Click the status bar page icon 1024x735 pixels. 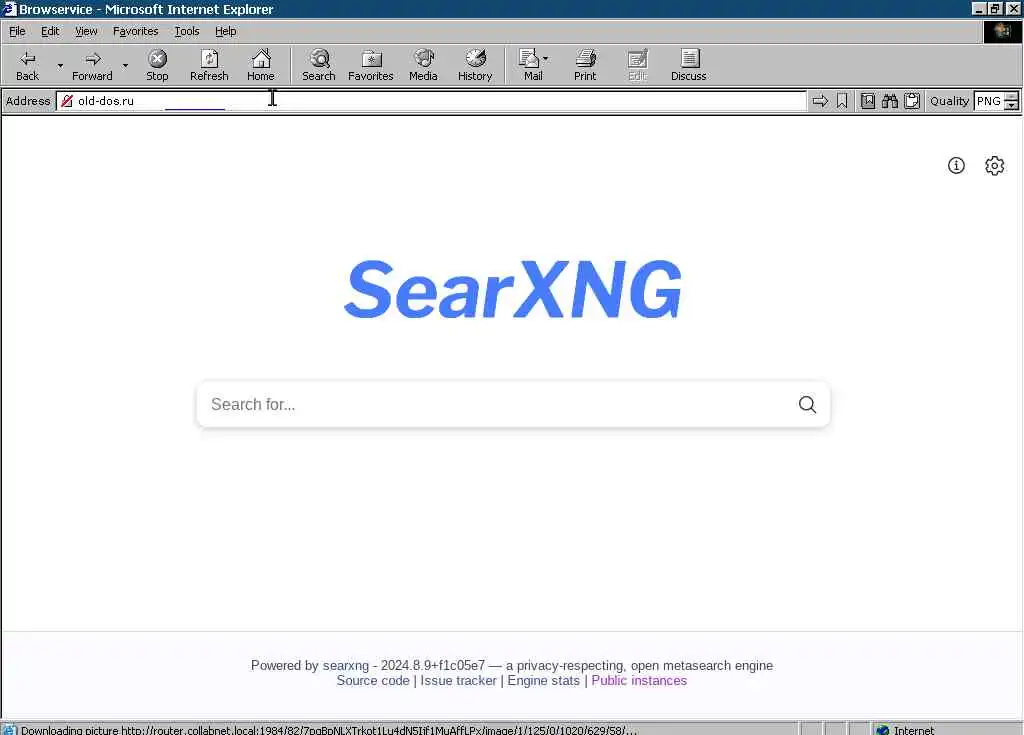8,729
